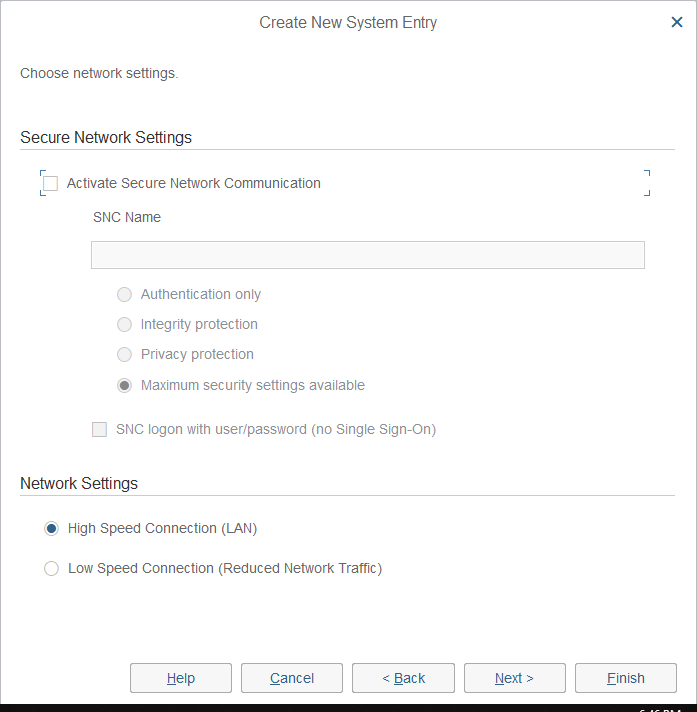Screen dimensions: 697x712
Task: Go to previous step with Back
Action: (403, 678)
